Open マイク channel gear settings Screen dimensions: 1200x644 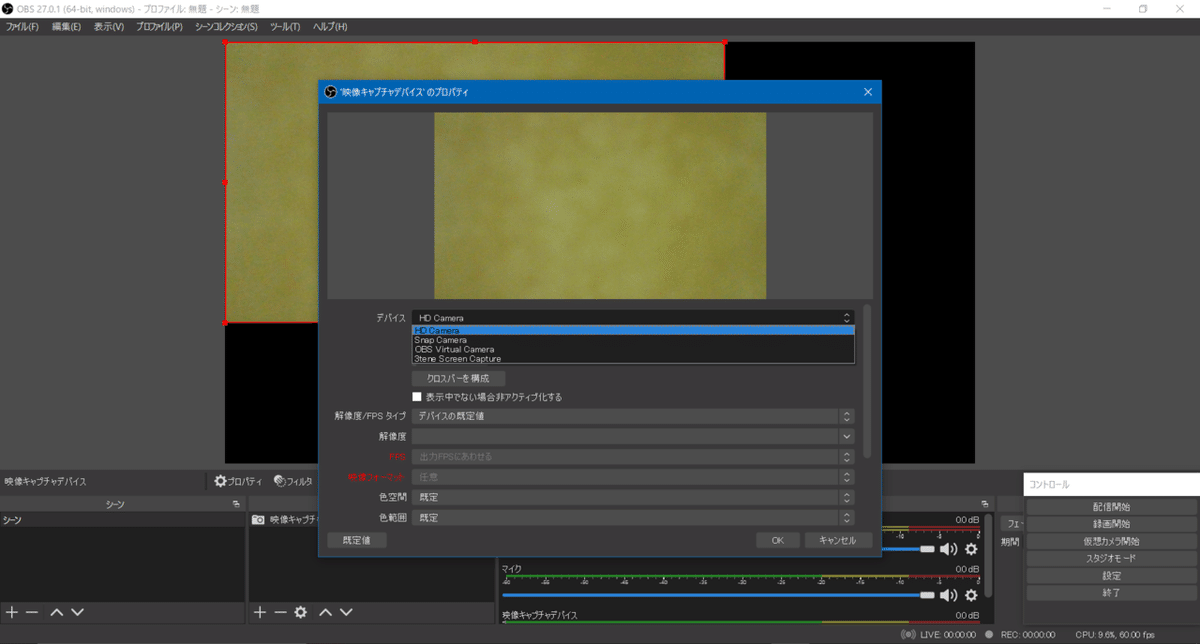(x=971, y=595)
